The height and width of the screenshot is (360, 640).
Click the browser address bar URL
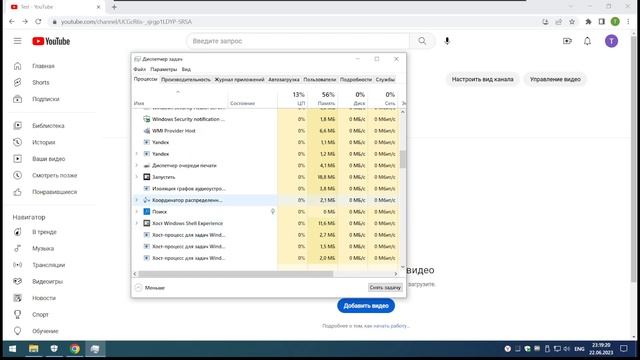click(x=126, y=22)
